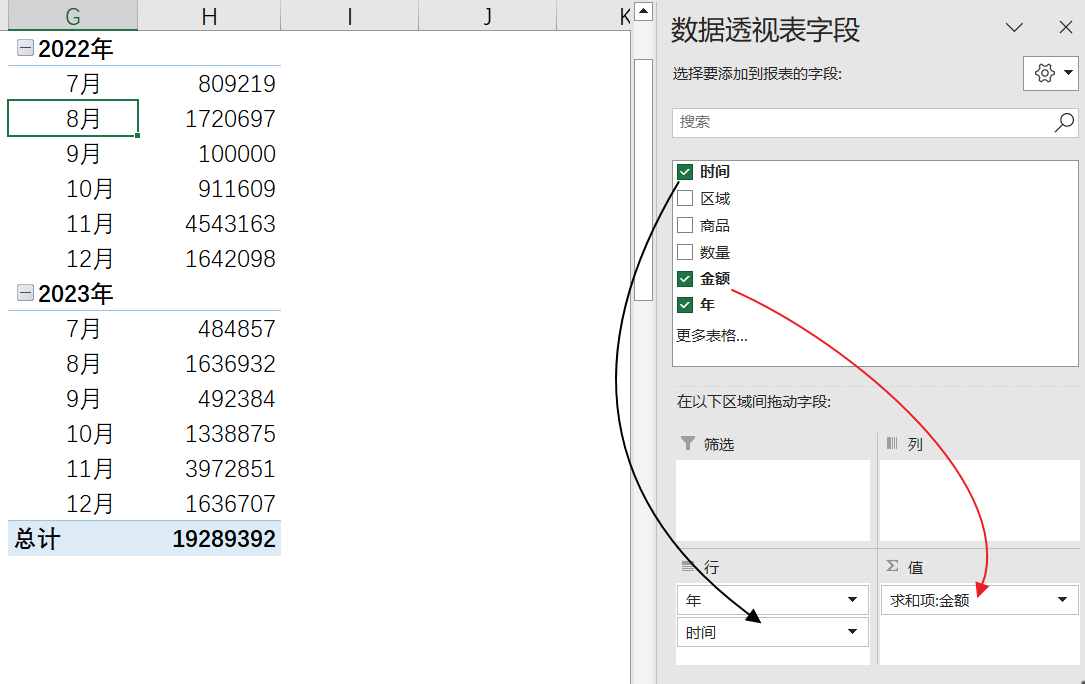This screenshot has height=684, width=1085.
Task: Select value cell 492384
Action: 210,399
